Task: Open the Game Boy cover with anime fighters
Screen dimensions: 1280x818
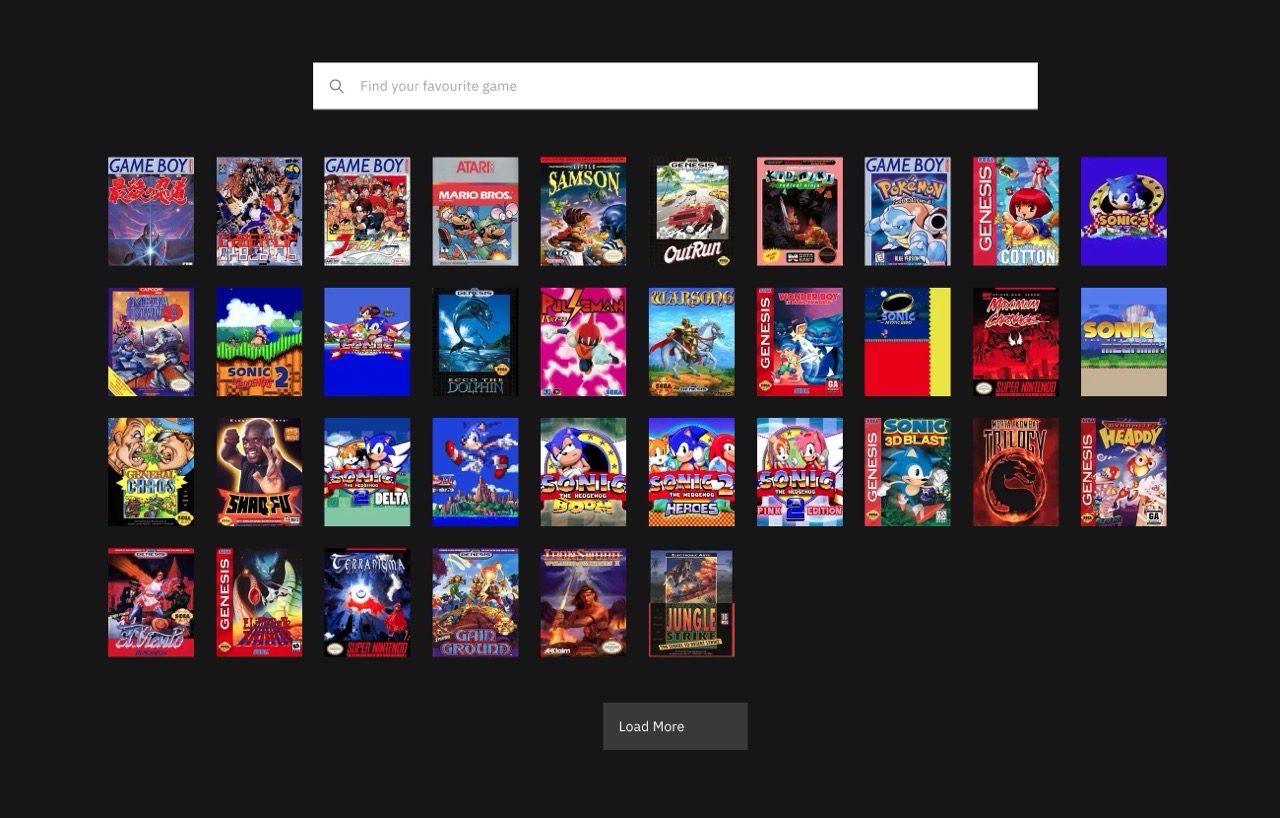Action: coord(367,211)
